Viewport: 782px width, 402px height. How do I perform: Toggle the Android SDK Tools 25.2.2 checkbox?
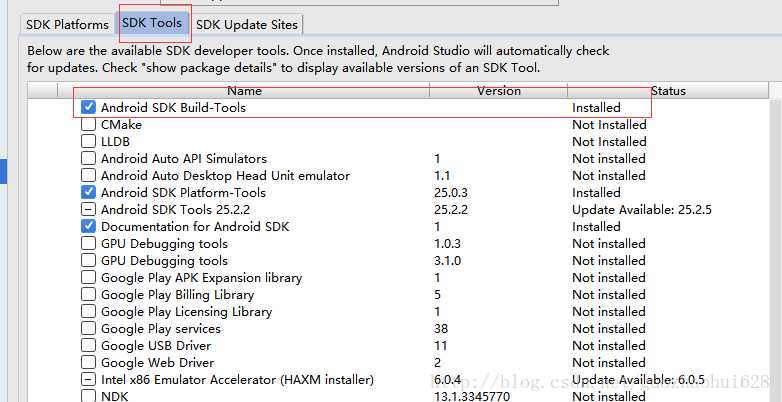coord(88,209)
